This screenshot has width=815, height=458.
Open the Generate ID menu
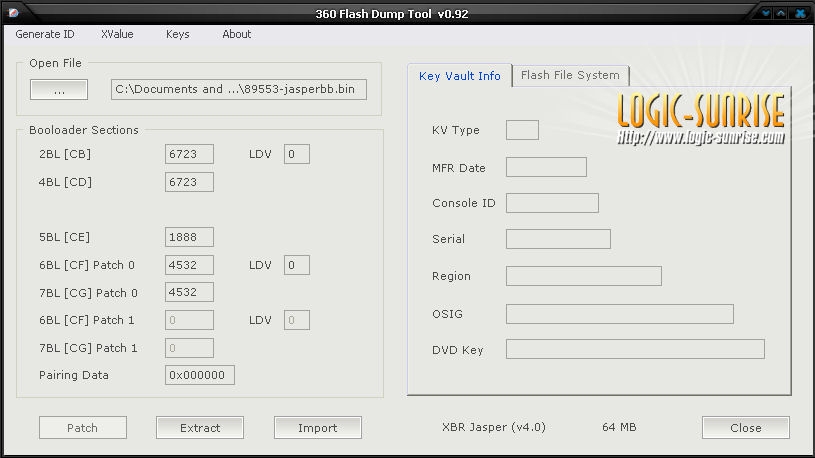tap(45, 34)
